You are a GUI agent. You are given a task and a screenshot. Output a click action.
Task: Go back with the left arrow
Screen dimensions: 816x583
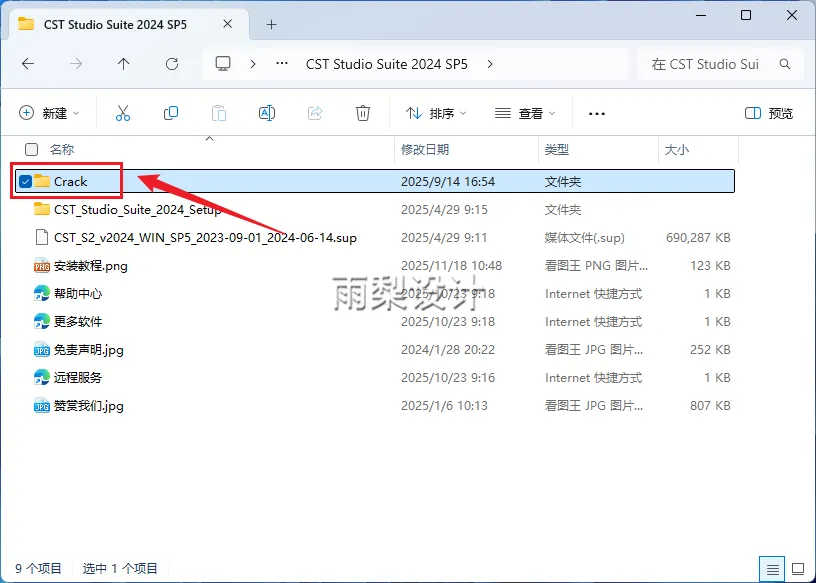pyautogui.click(x=28, y=64)
